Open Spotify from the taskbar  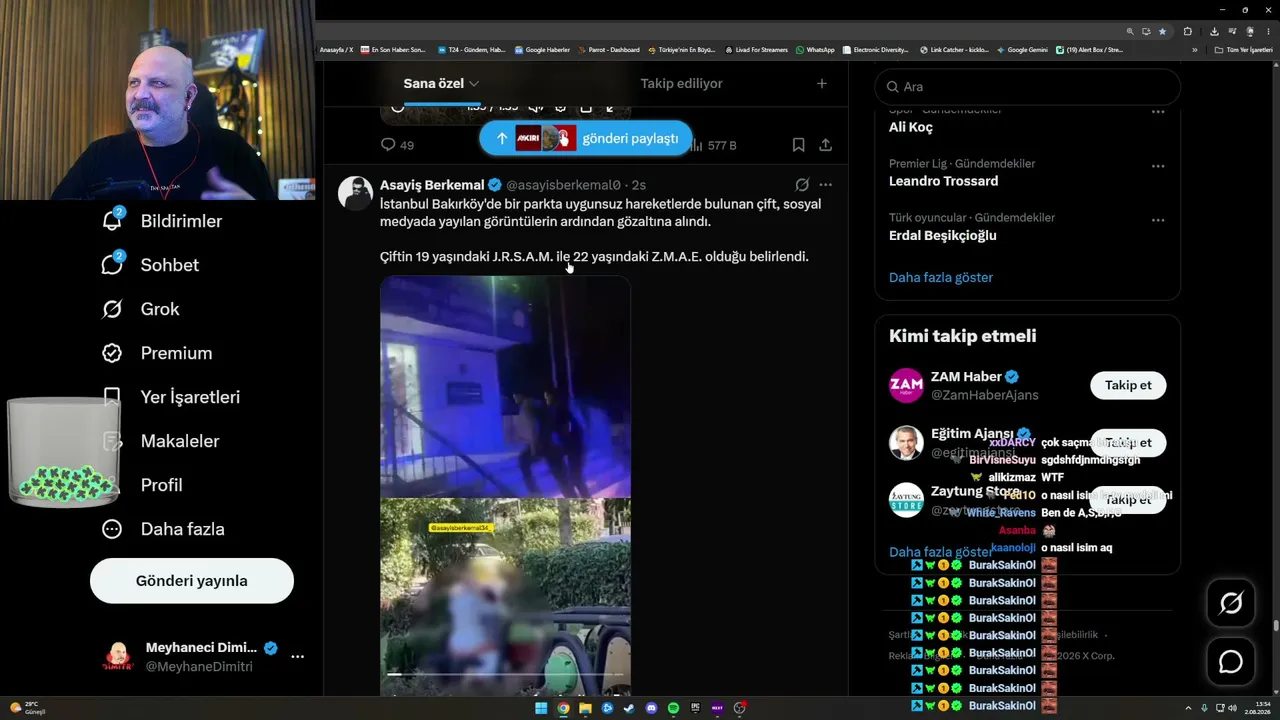click(x=673, y=708)
